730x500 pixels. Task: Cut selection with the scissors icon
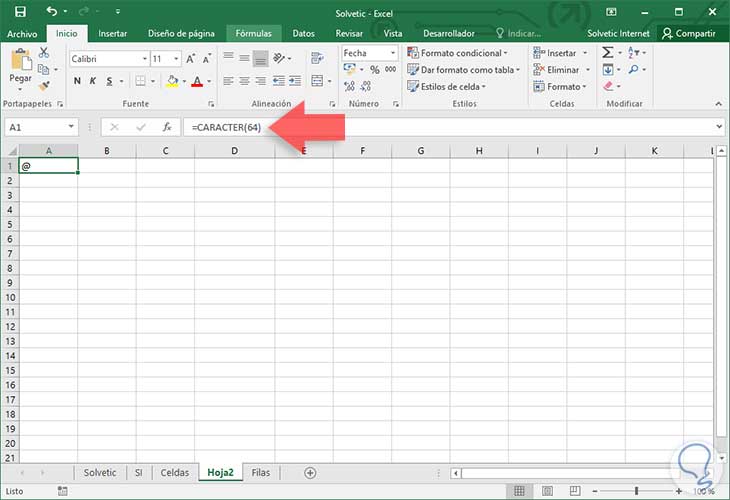pos(44,53)
